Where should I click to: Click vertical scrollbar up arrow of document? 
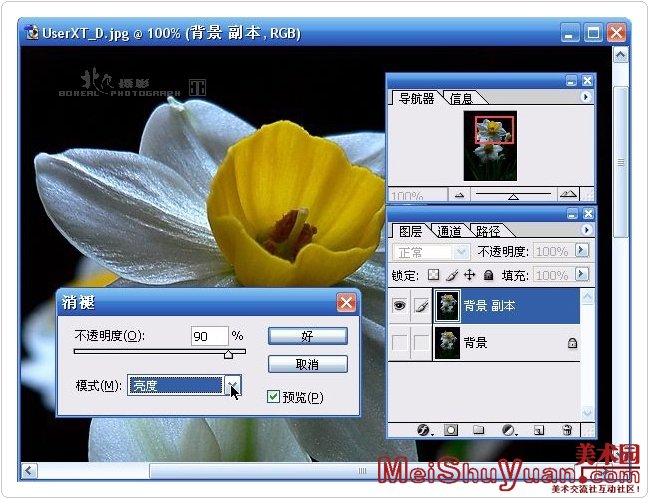coord(620,55)
